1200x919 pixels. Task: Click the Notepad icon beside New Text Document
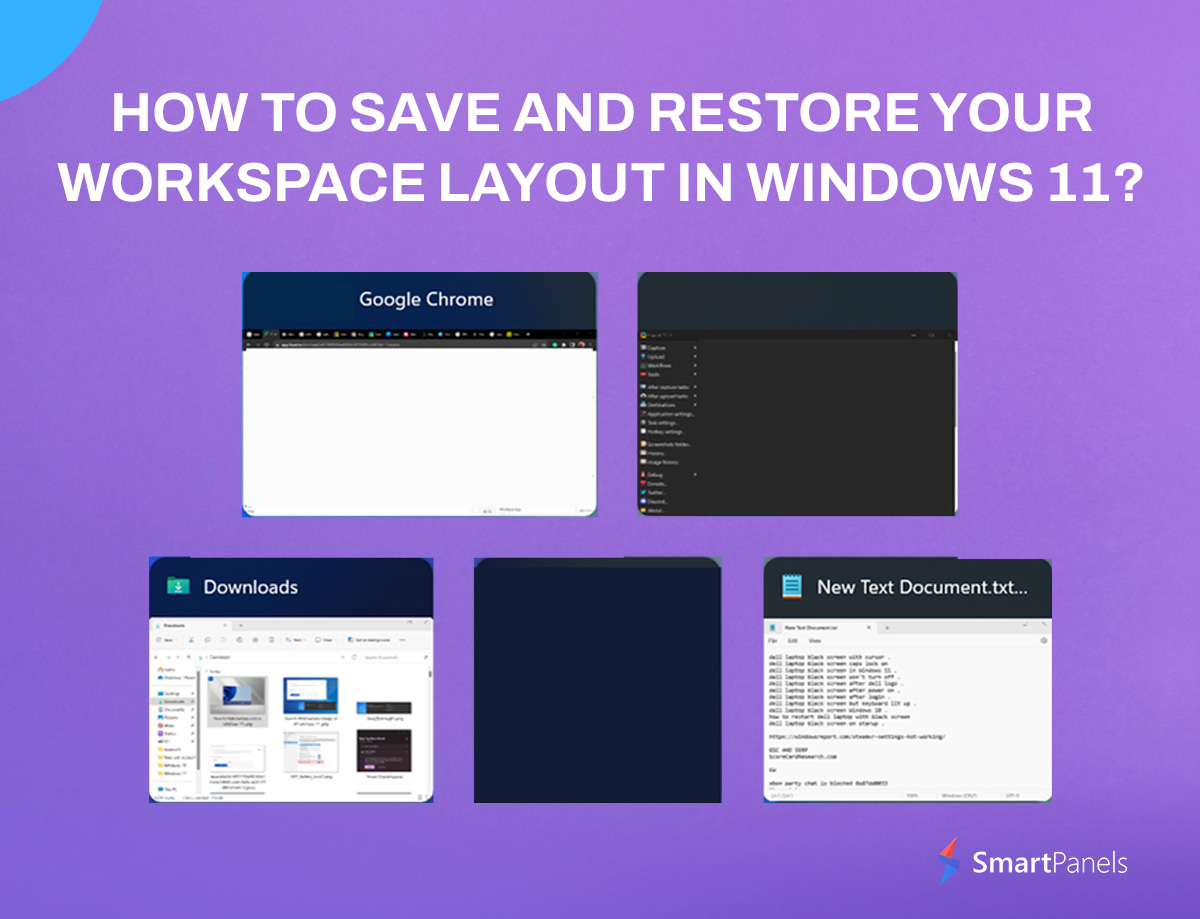coord(792,586)
